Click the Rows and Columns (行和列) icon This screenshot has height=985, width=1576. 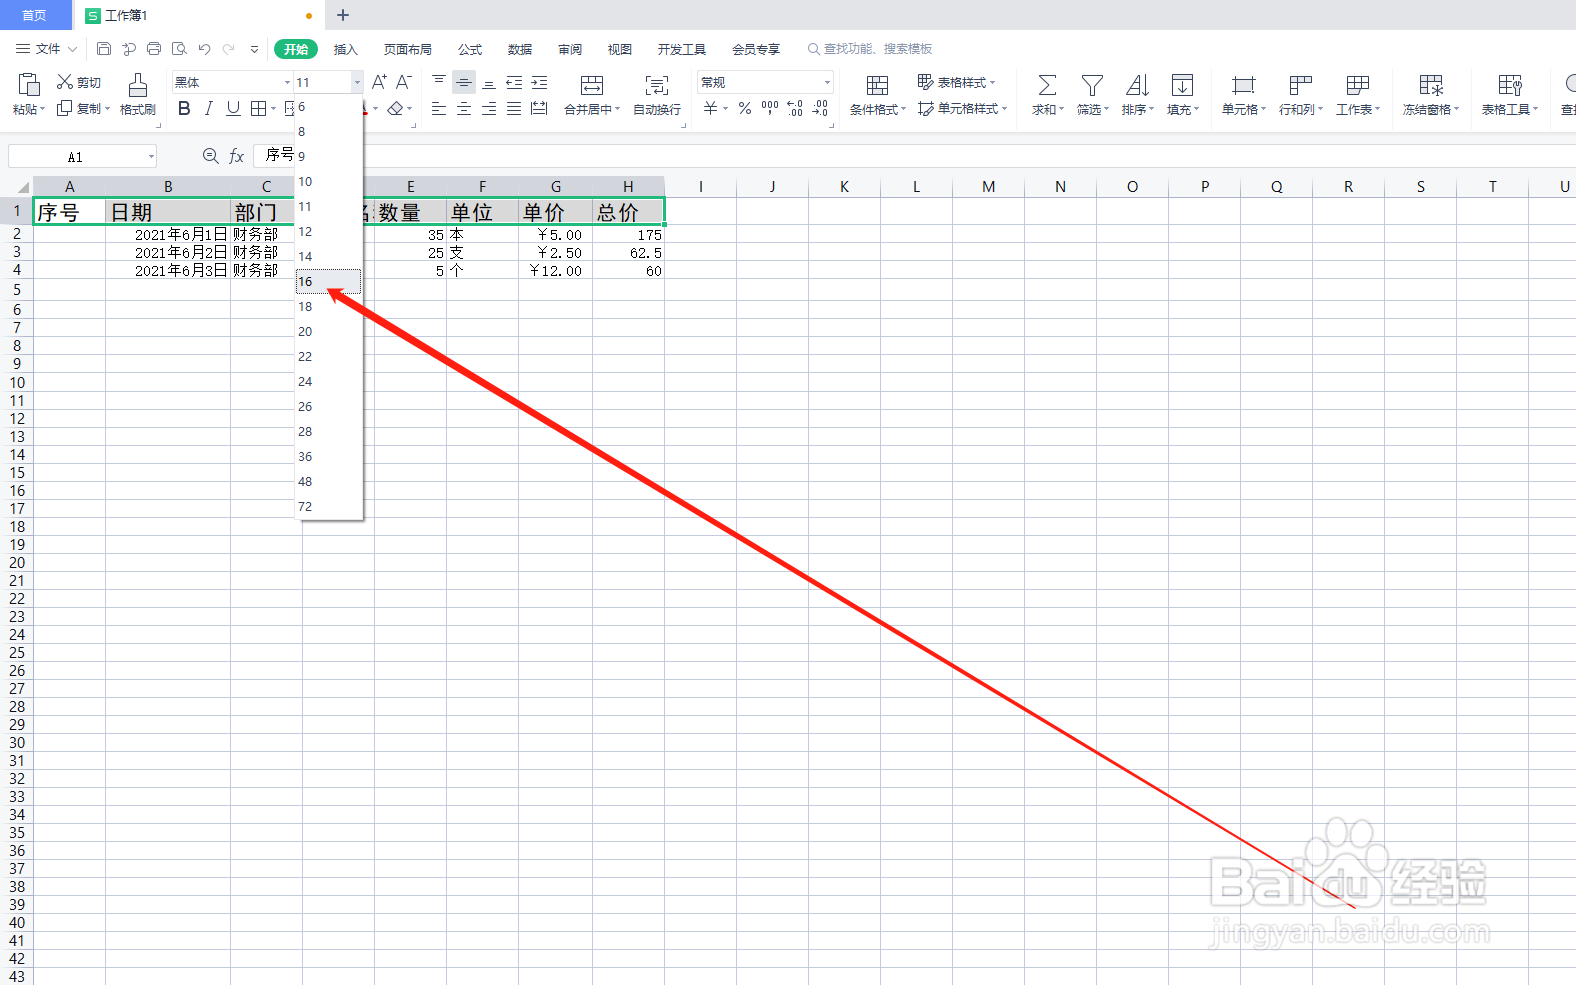(1300, 85)
